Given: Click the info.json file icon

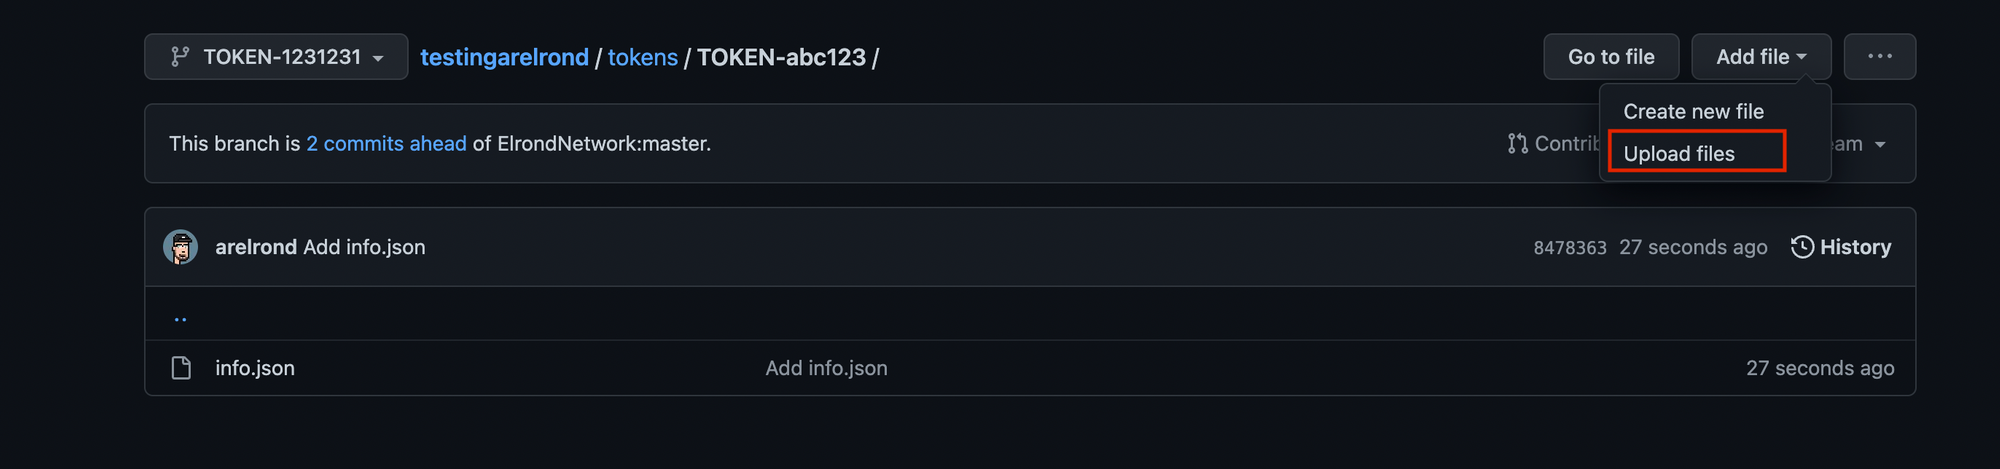Looking at the screenshot, I should pos(181,368).
